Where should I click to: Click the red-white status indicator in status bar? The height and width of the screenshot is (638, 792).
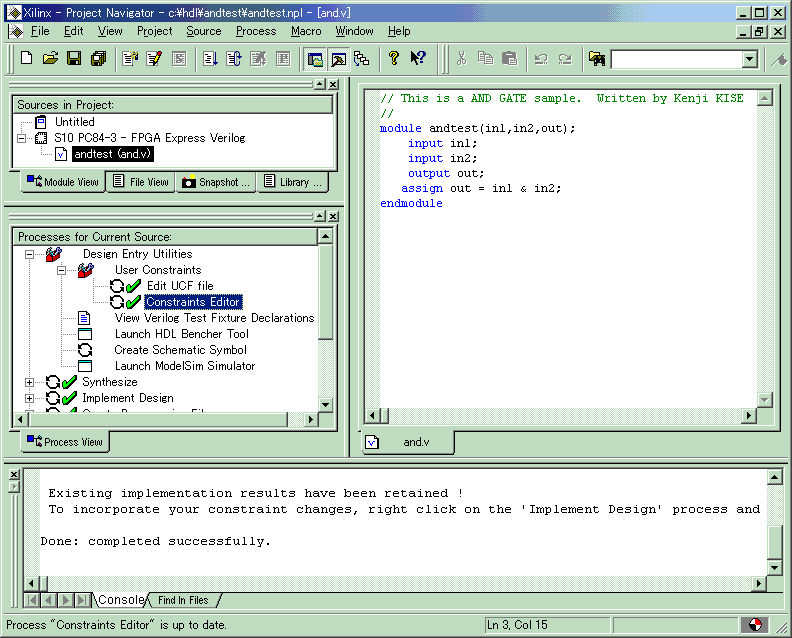[x=755, y=625]
